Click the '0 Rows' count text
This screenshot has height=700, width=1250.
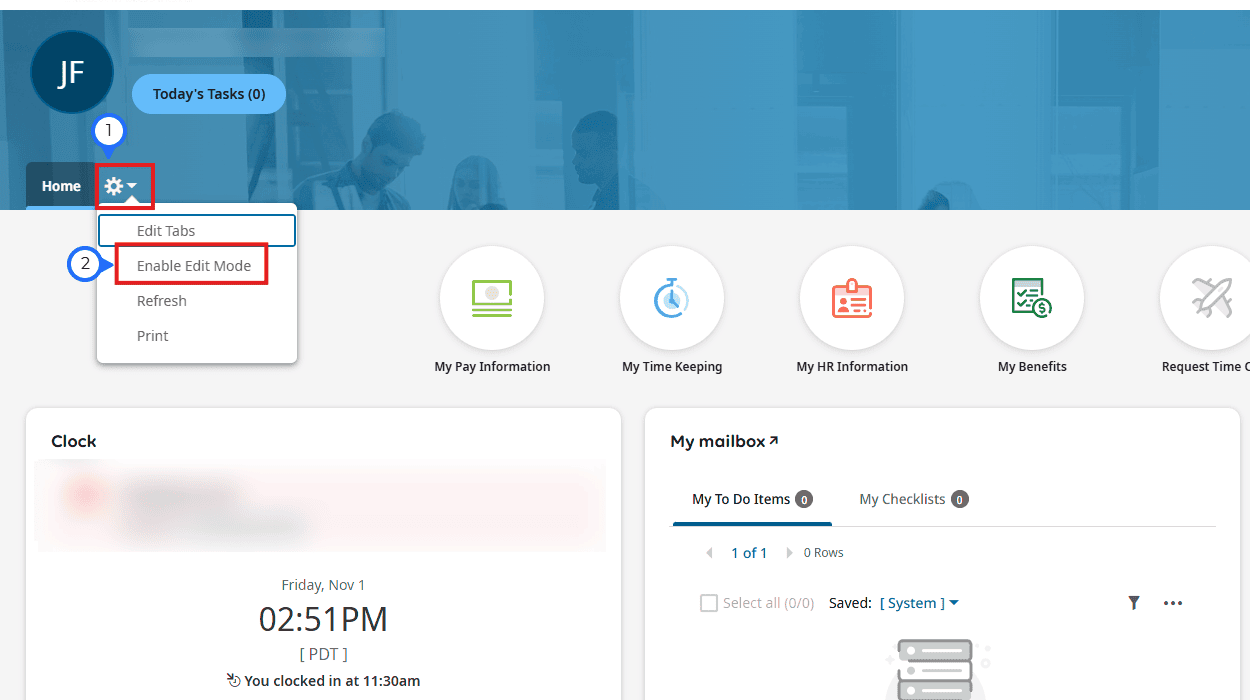[823, 553]
